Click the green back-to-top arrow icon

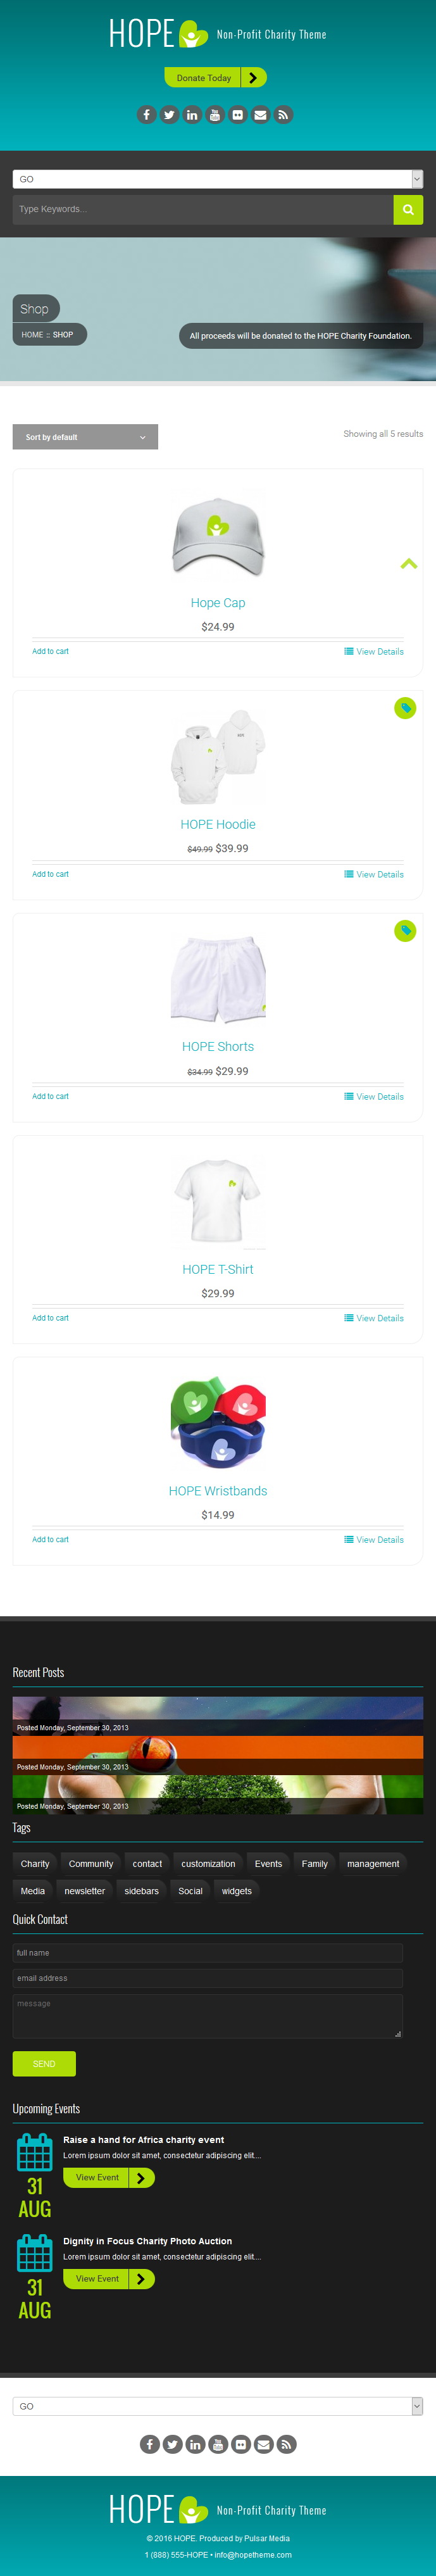click(x=409, y=564)
